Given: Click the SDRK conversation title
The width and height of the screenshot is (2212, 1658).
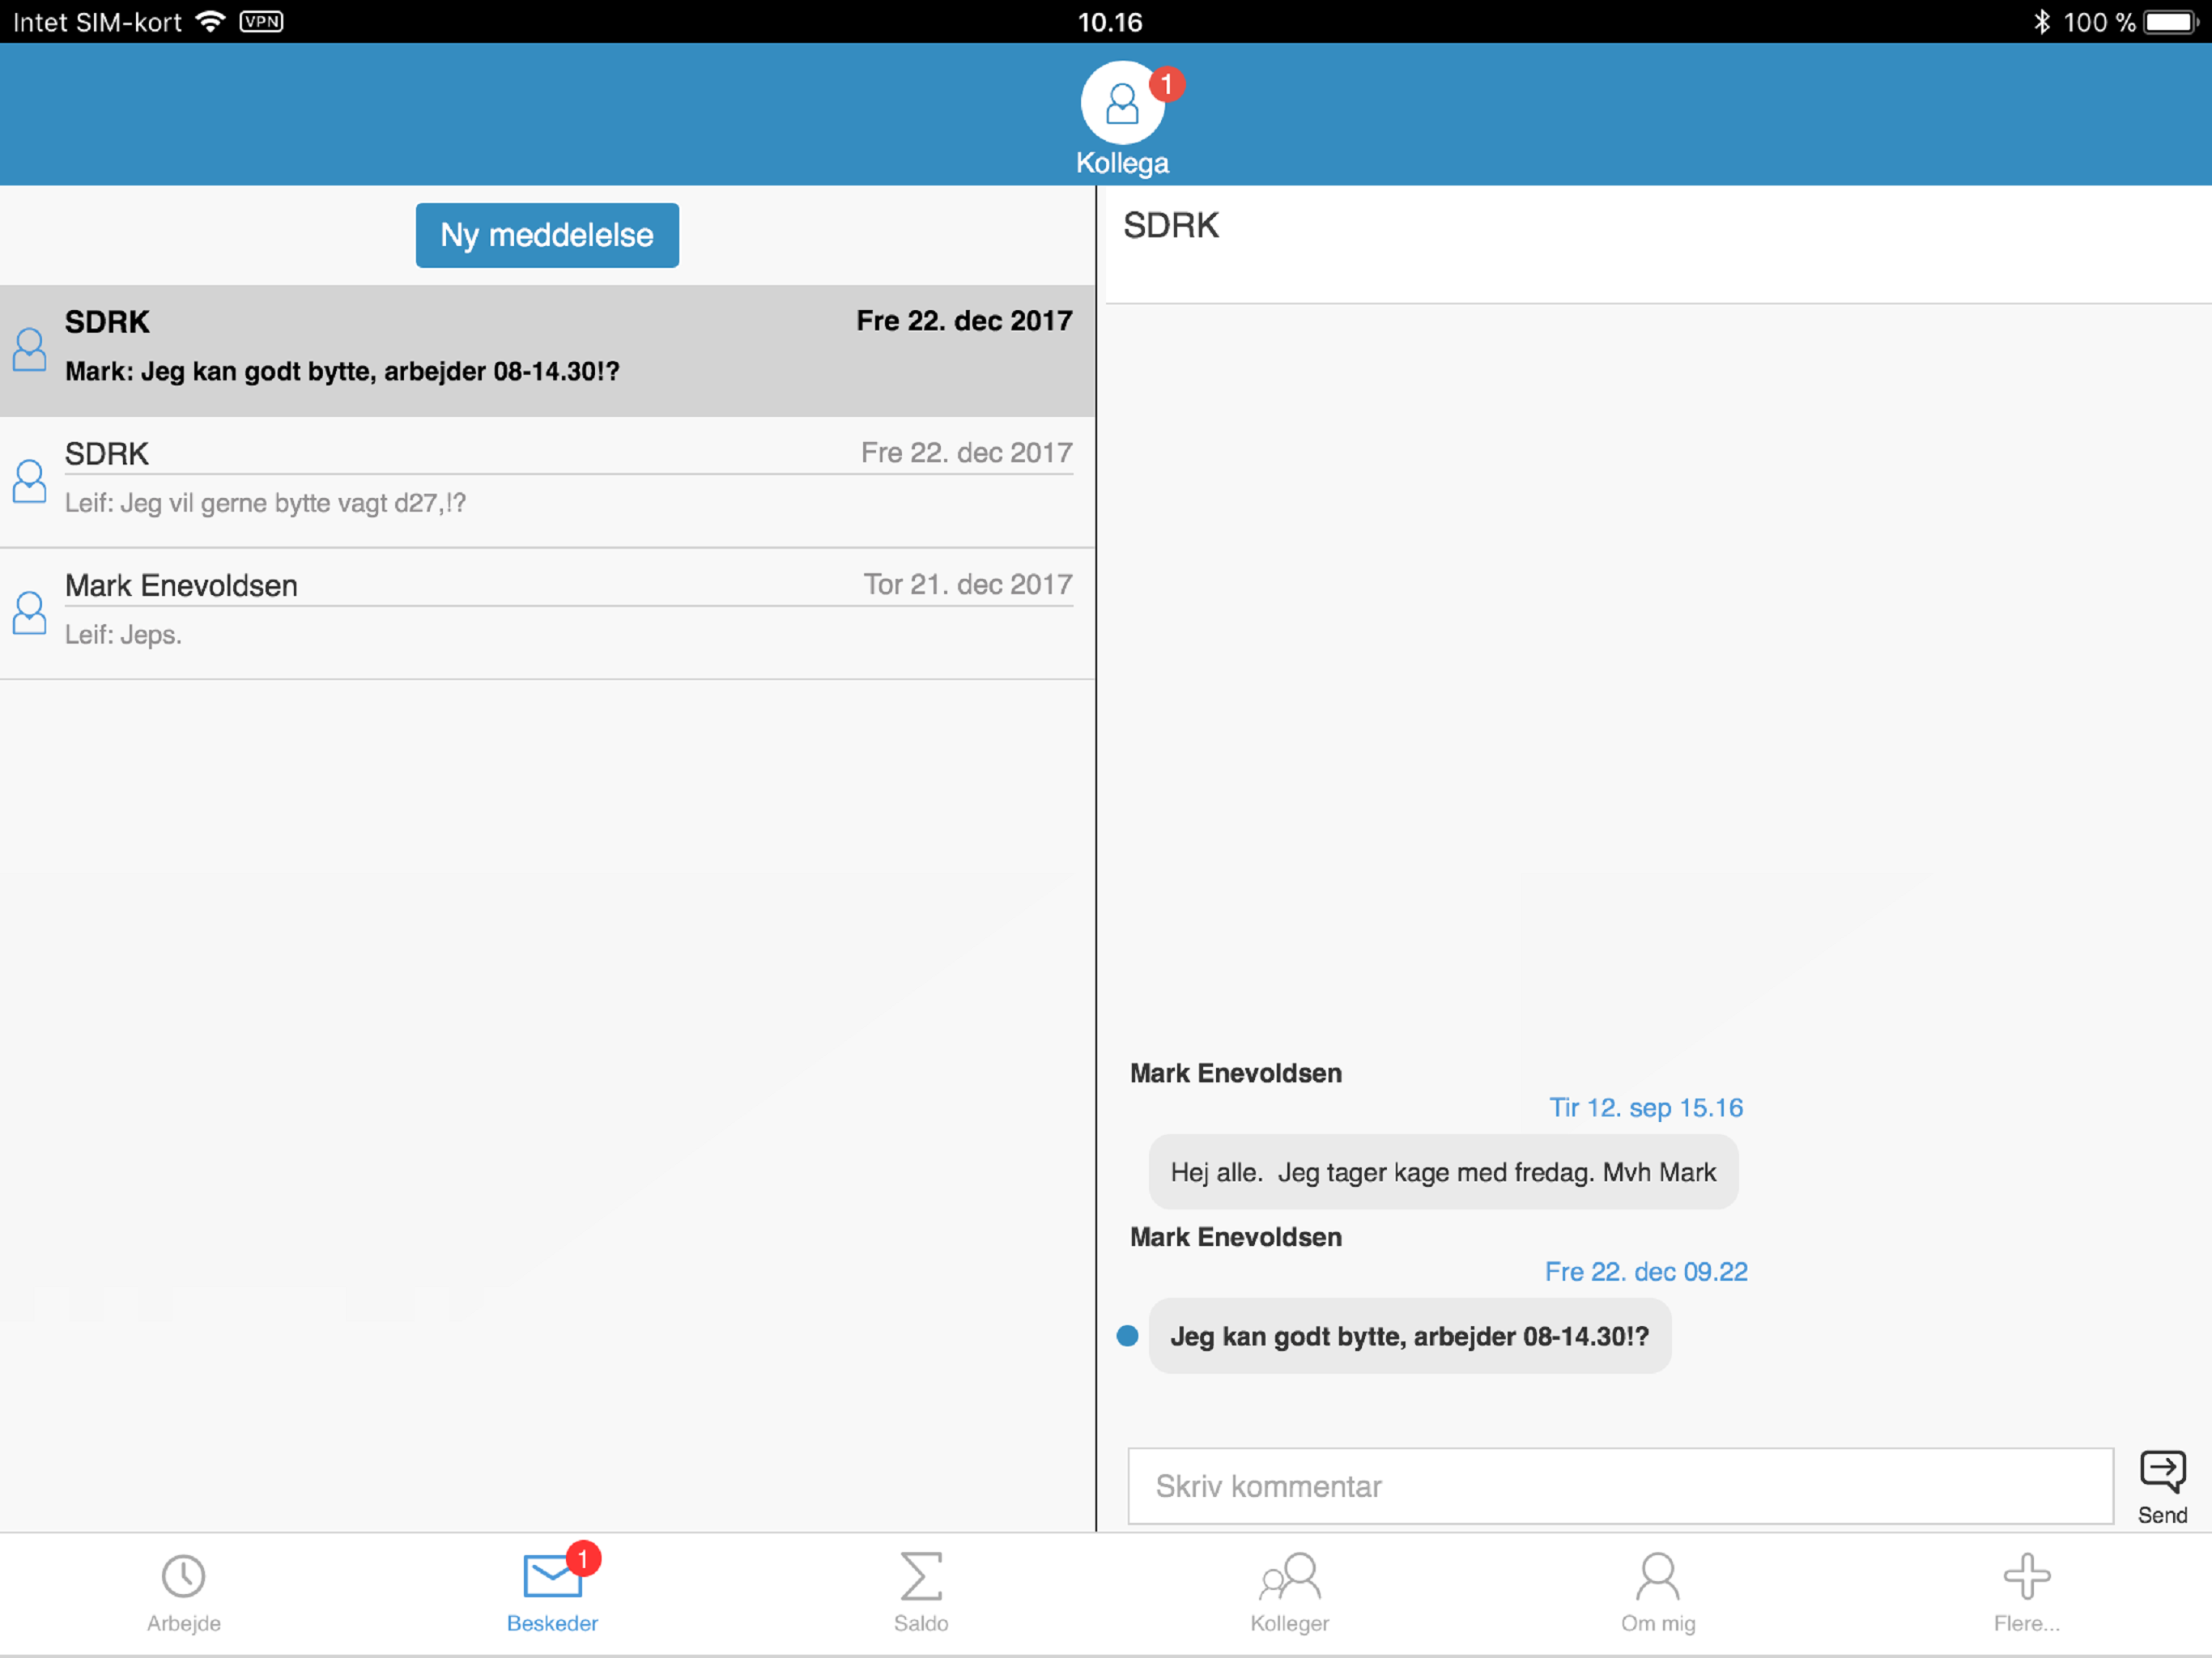Looking at the screenshot, I should (1171, 226).
